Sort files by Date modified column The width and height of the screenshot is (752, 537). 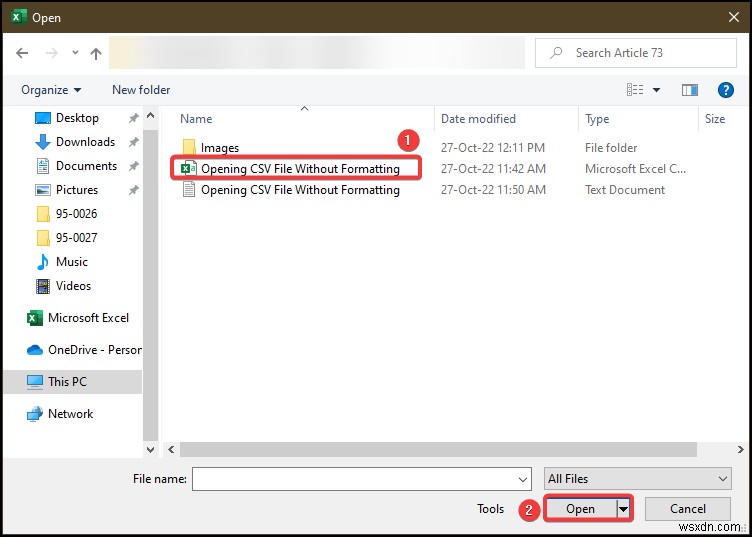(478, 119)
